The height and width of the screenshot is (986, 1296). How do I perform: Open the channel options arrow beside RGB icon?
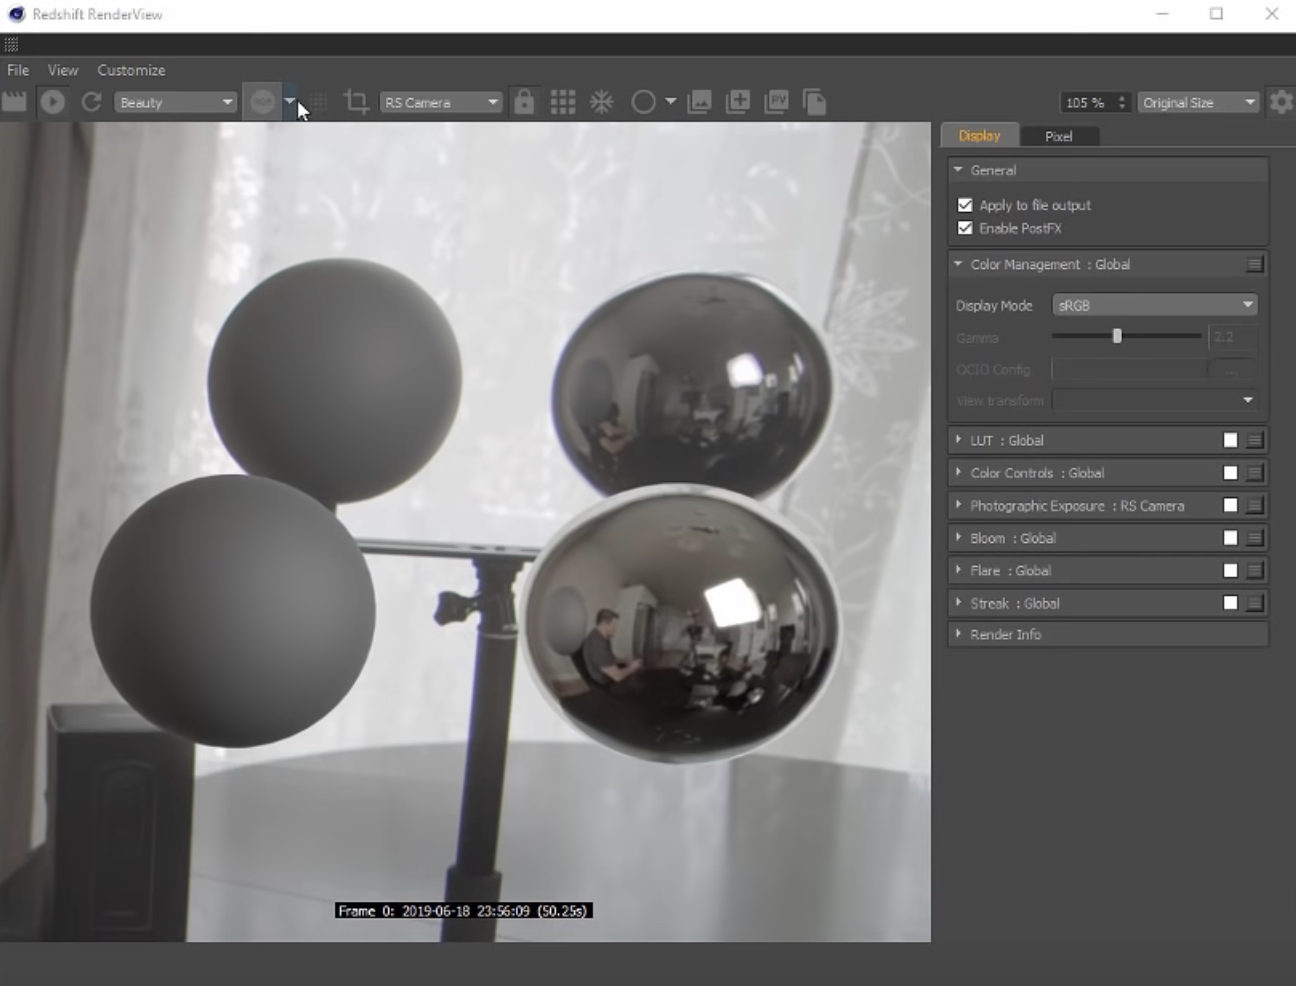(x=289, y=101)
